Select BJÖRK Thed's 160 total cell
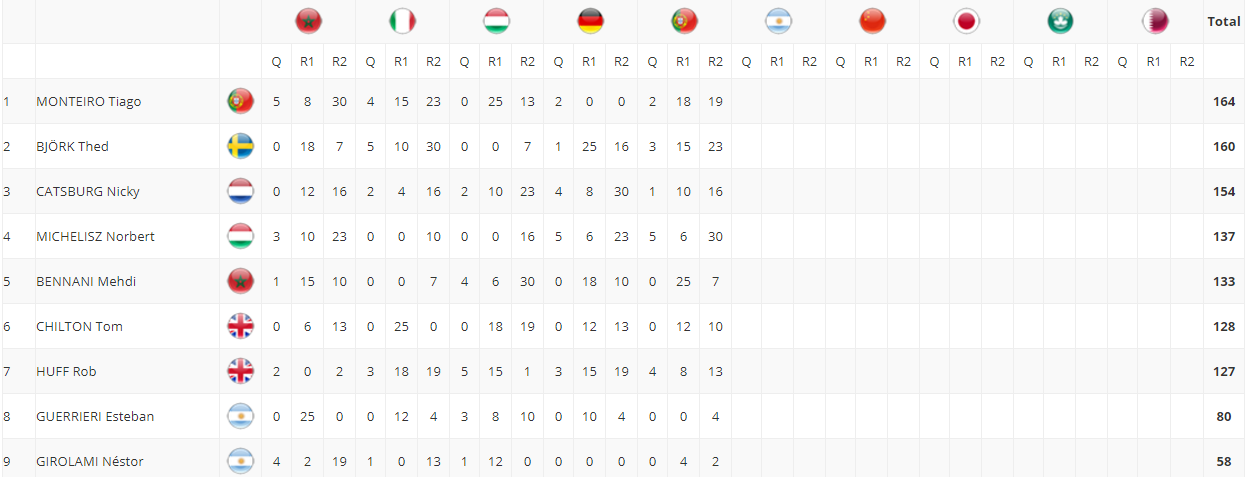The image size is (1247, 477). coord(1224,146)
